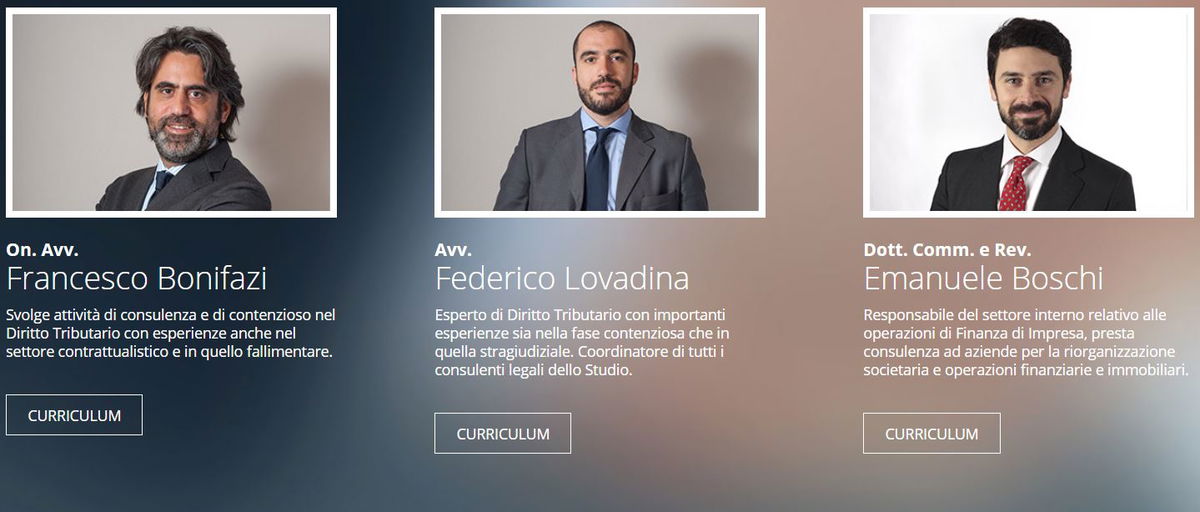Image resolution: width=1200 pixels, height=512 pixels.
Task: Select the Emanuele Boschi name heading
Action: pyautogui.click(x=984, y=278)
